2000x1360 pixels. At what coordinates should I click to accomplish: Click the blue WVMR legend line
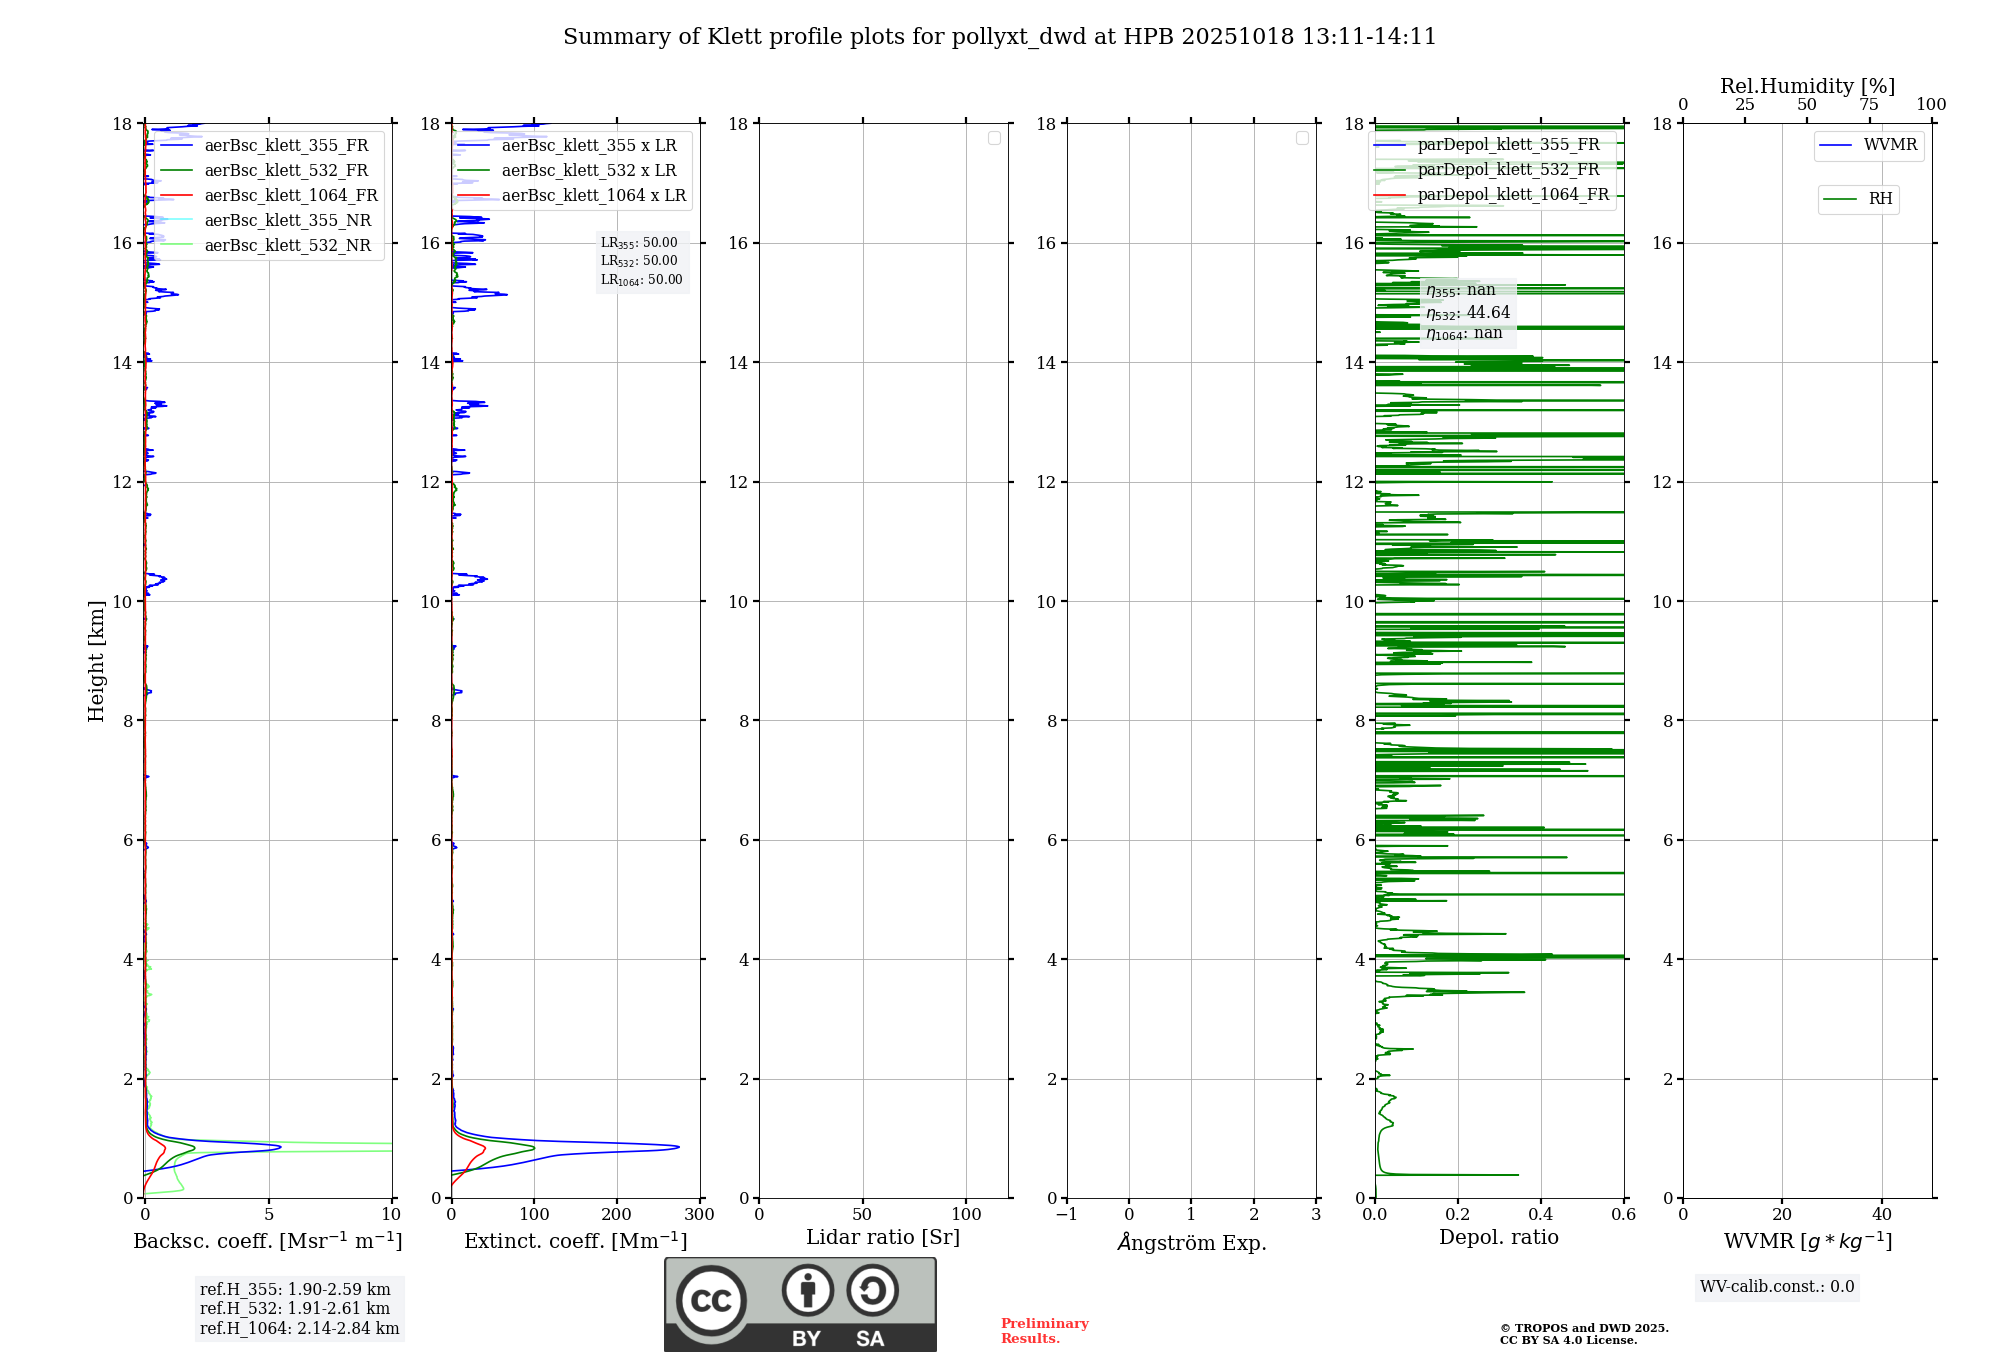(1836, 146)
